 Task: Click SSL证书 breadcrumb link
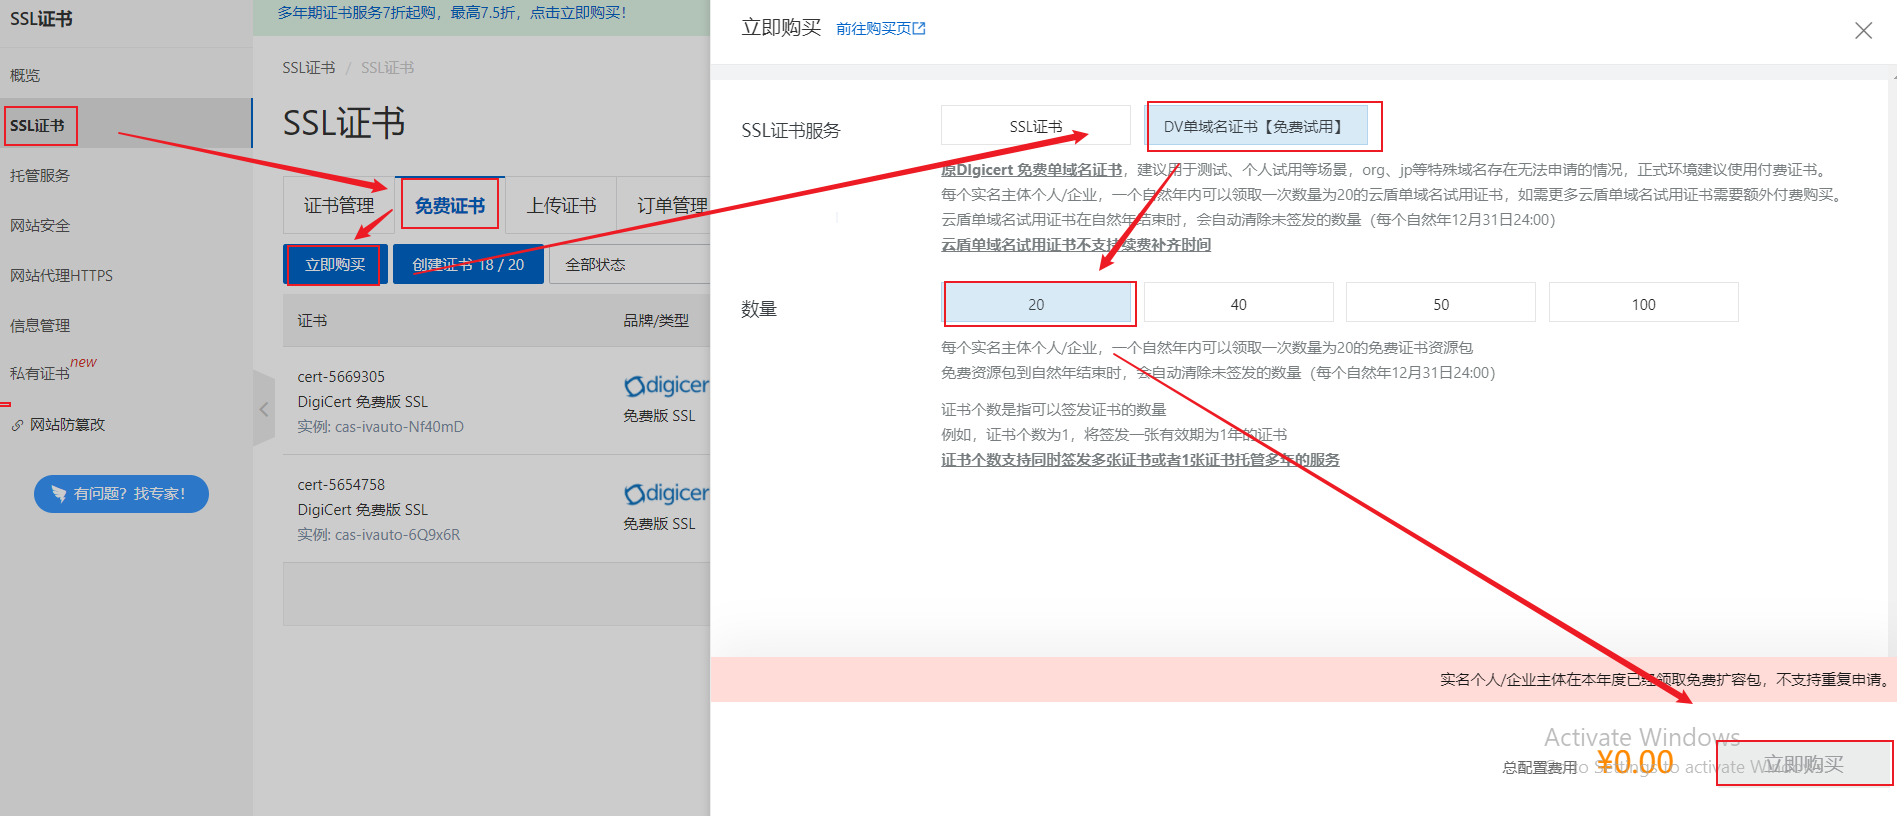(x=308, y=68)
